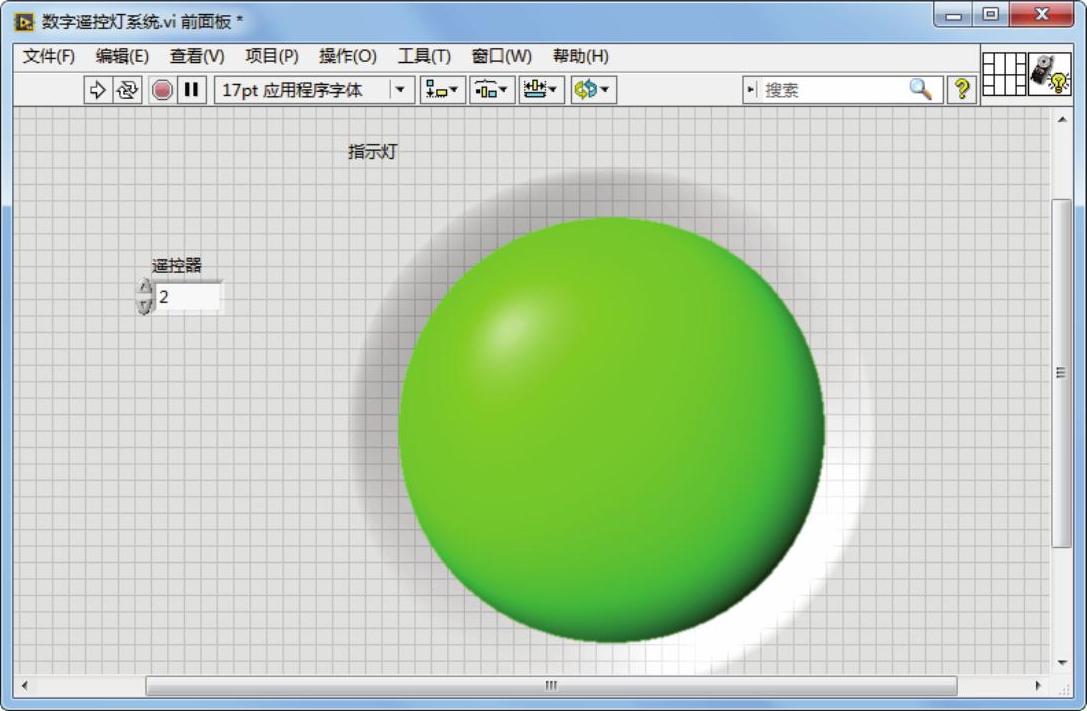The width and height of the screenshot is (1087, 711).
Task: Open the 窗口(W) menu
Action: [501, 56]
